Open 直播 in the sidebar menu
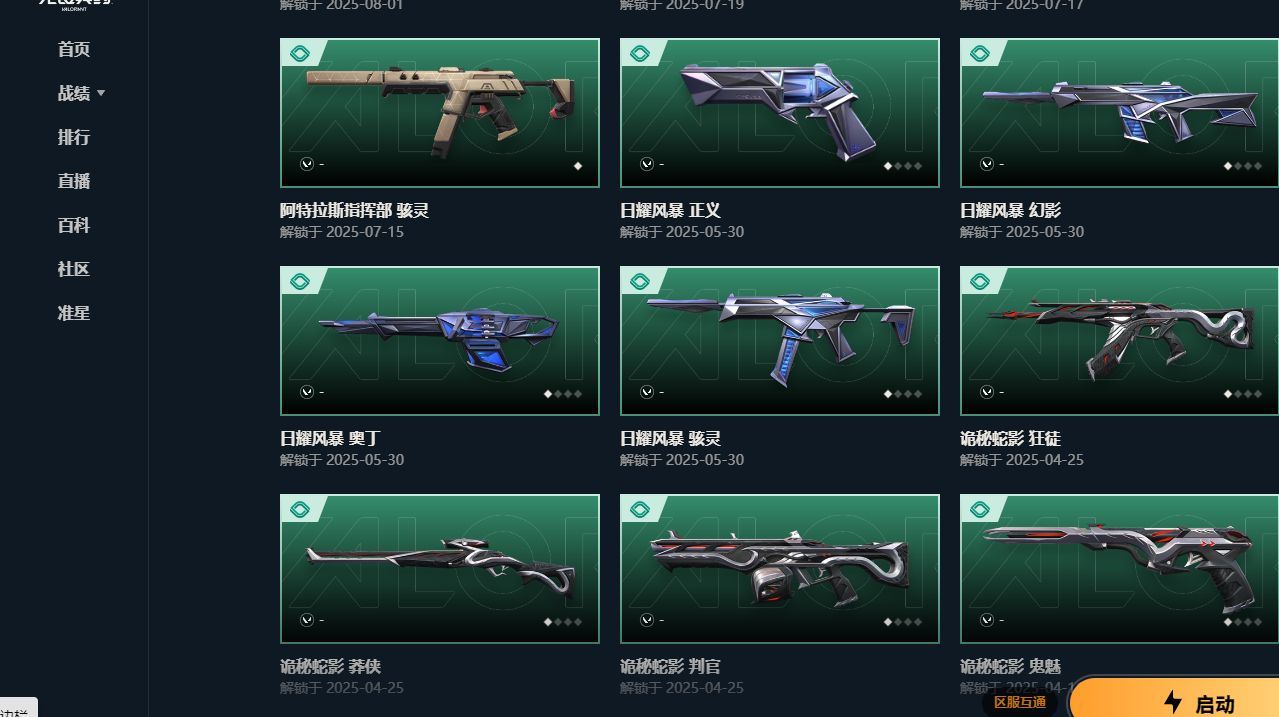 coord(74,181)
